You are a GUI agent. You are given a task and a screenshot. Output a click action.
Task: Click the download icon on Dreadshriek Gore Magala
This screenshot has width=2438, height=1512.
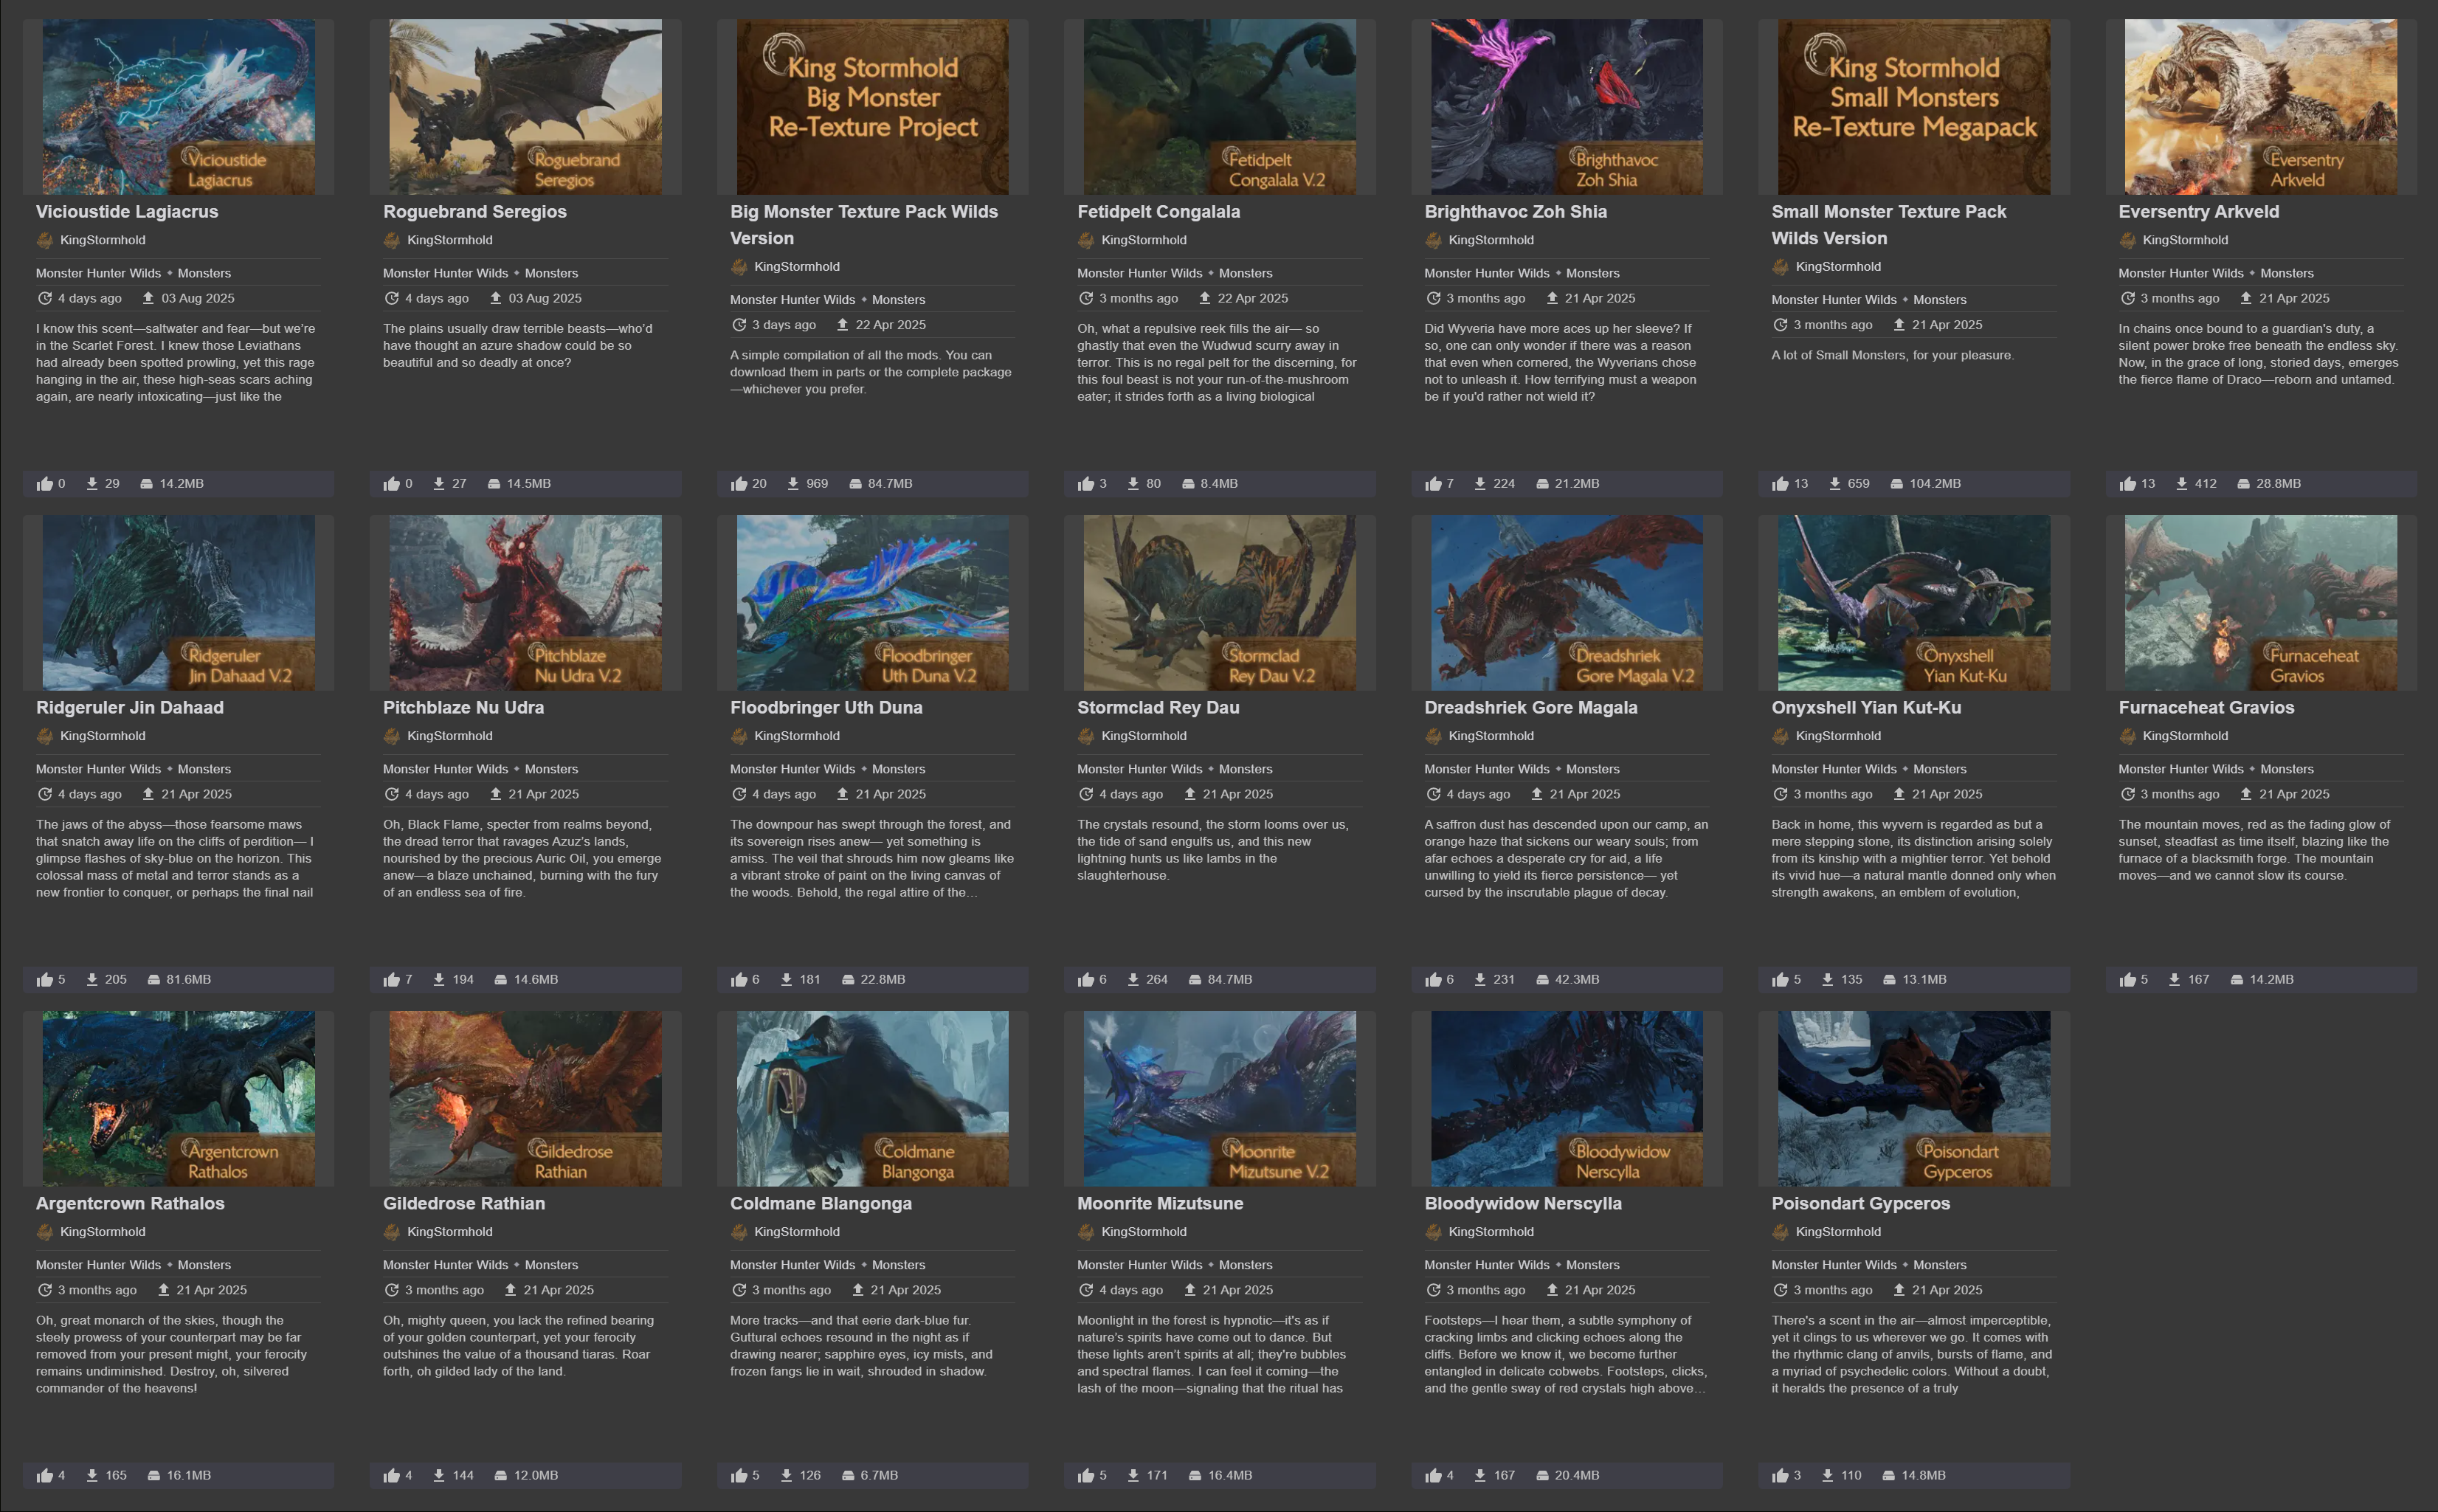(1480, 980)
